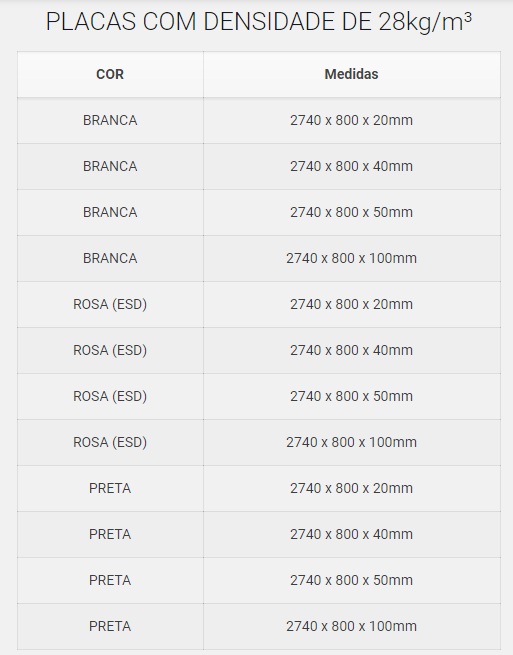Screen dimensions: 513x655
Task: Click BRANCA cell in the 20mm row
Action: coord(110,120)
